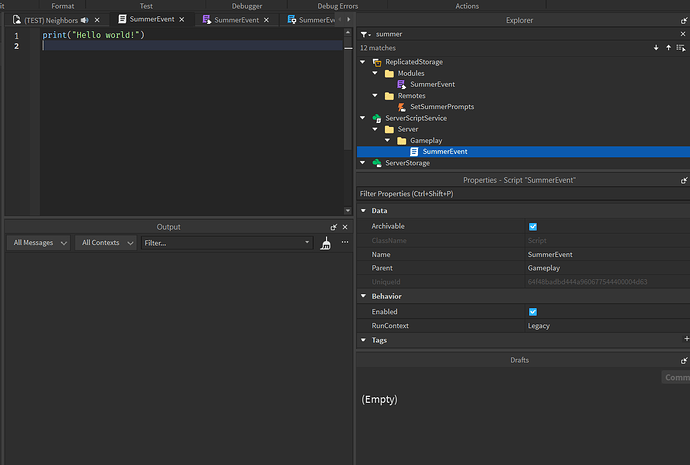Click the ServerScriptService icon
Screen dimensions: 690x465
(377, 118)
